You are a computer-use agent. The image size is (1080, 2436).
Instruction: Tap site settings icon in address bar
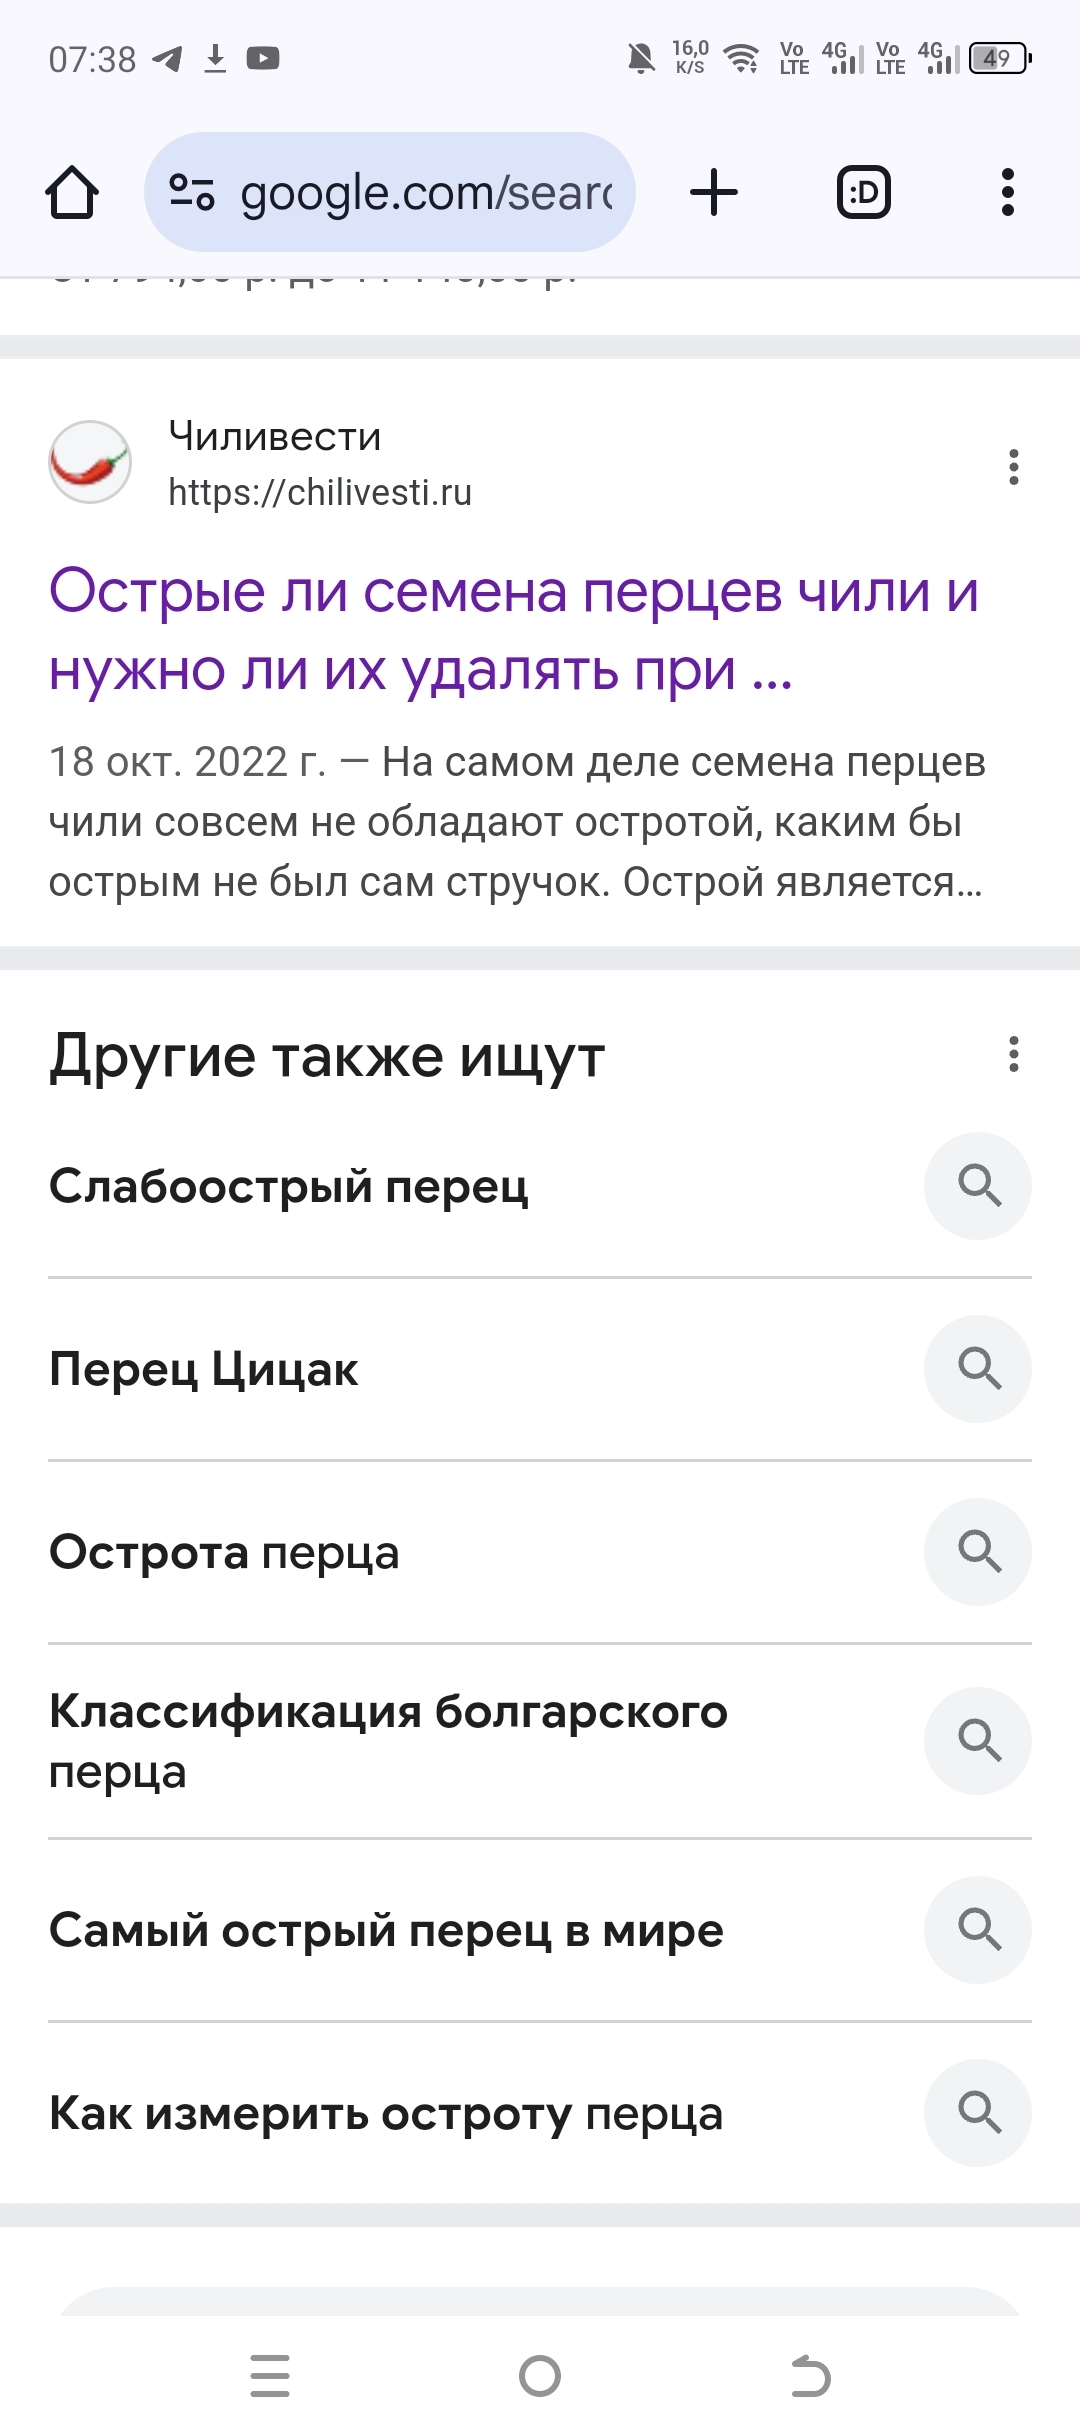pyautogui.click(x=191, y=192)
